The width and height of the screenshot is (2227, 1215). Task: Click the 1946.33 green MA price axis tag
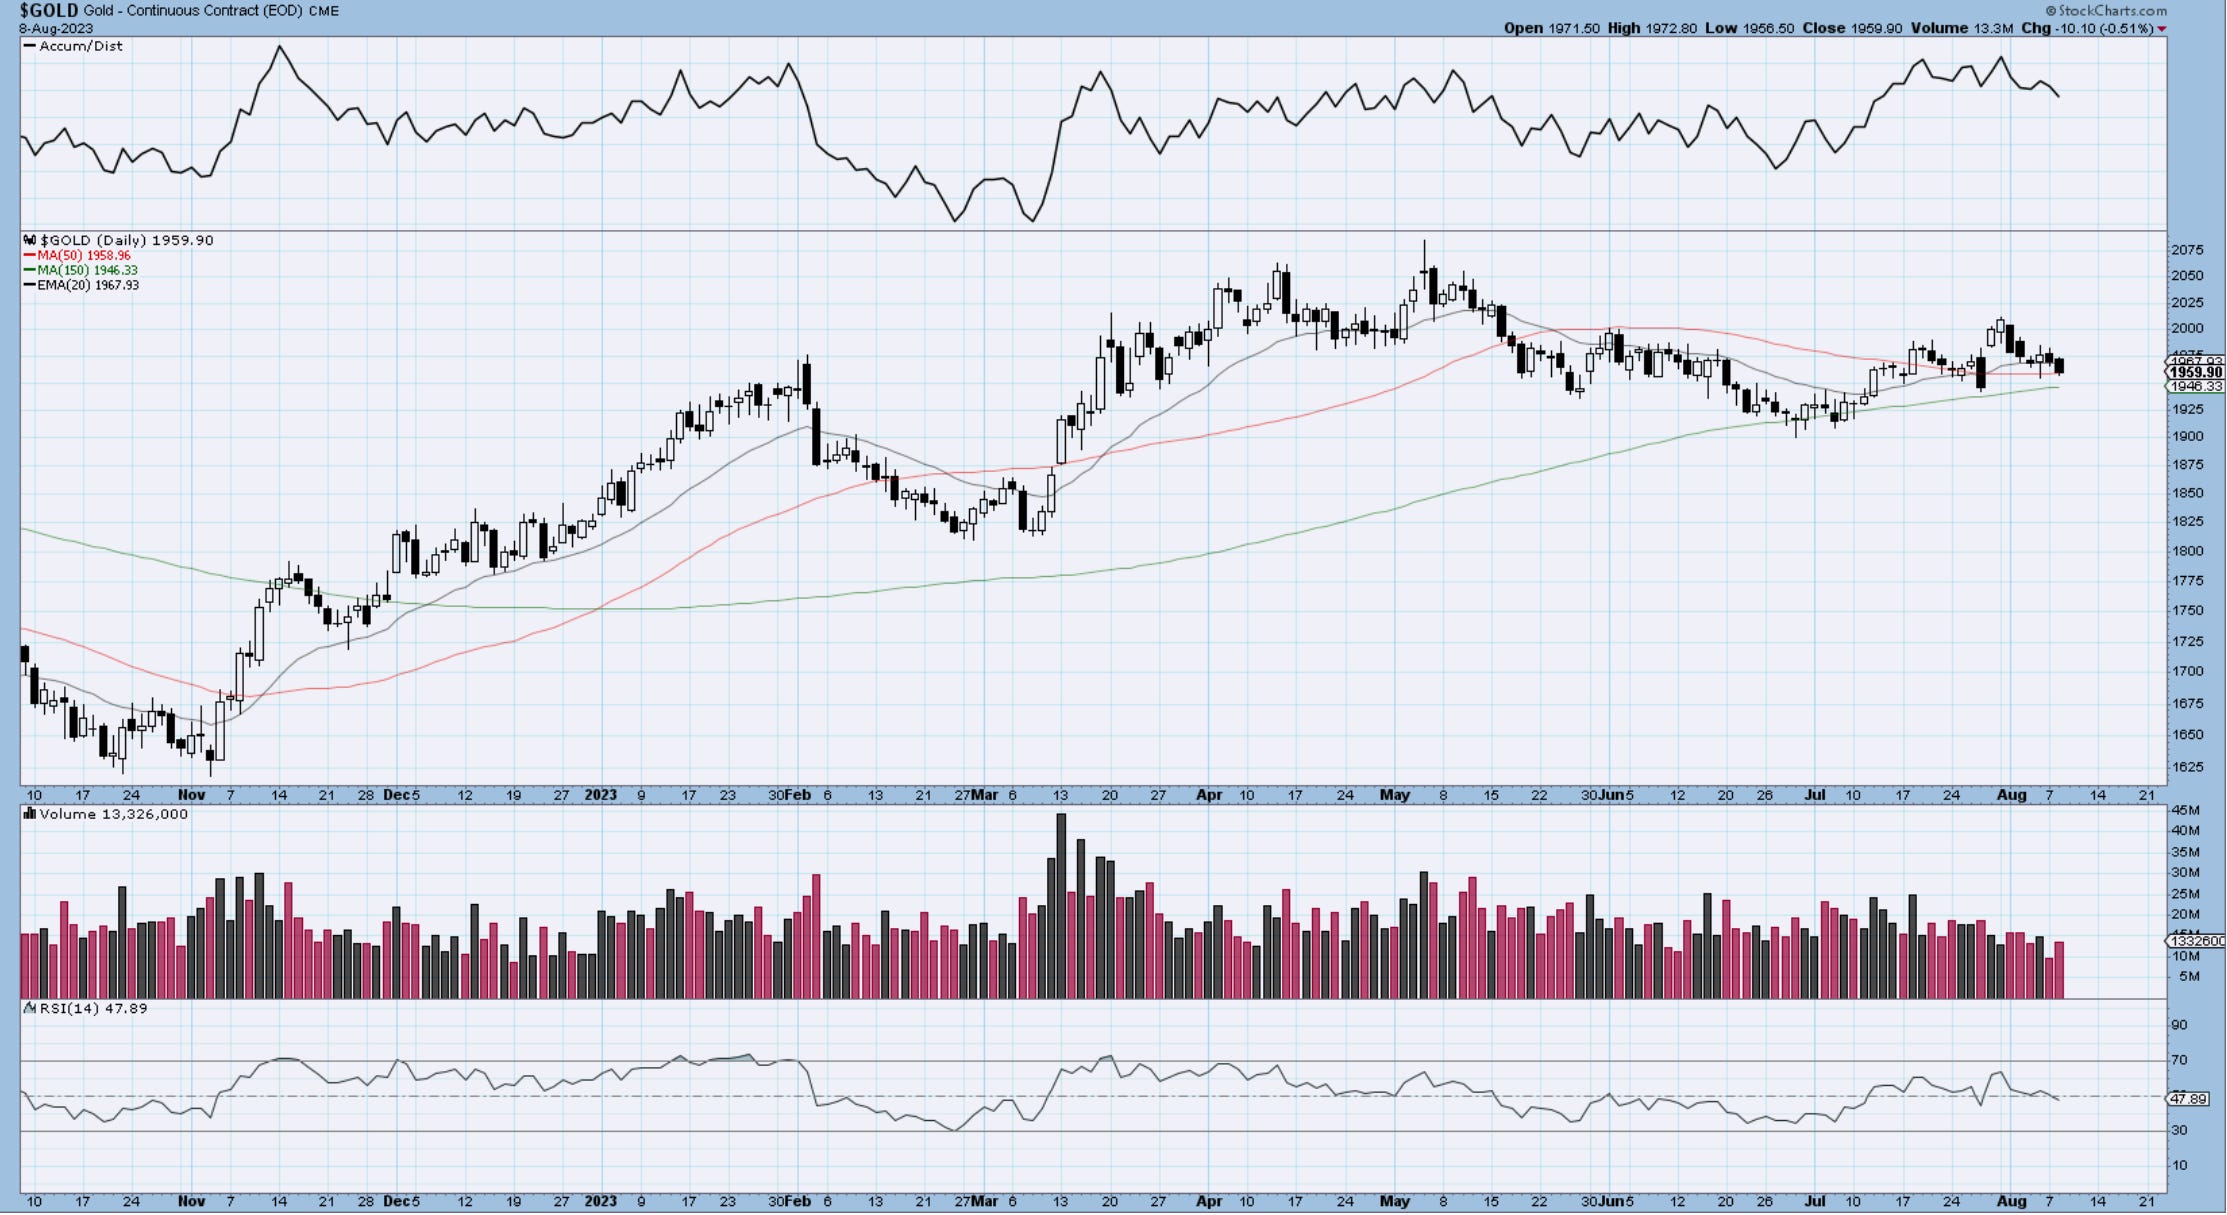2195,386
